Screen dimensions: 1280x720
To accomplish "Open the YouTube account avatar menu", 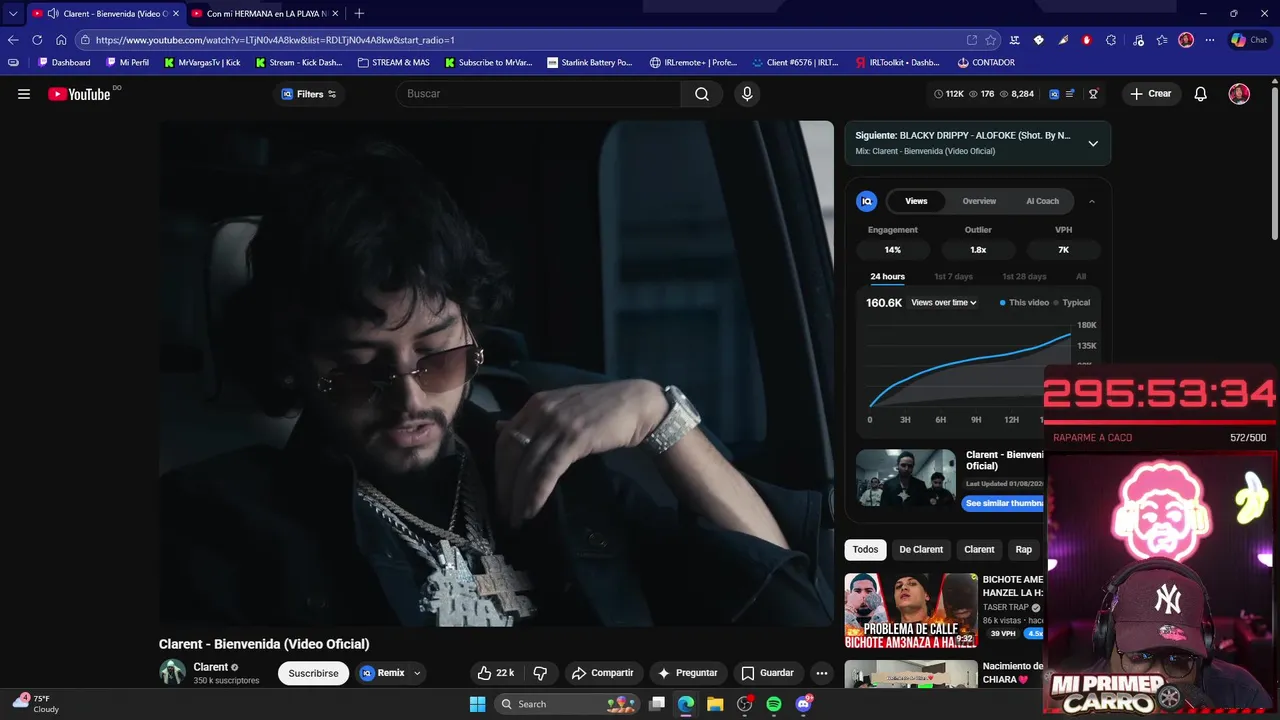I will coord(1239,94).
